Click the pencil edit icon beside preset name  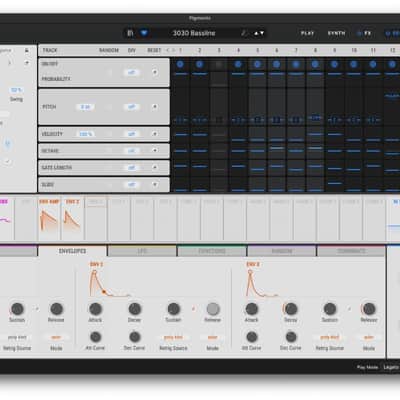click(x=244, y=33)
